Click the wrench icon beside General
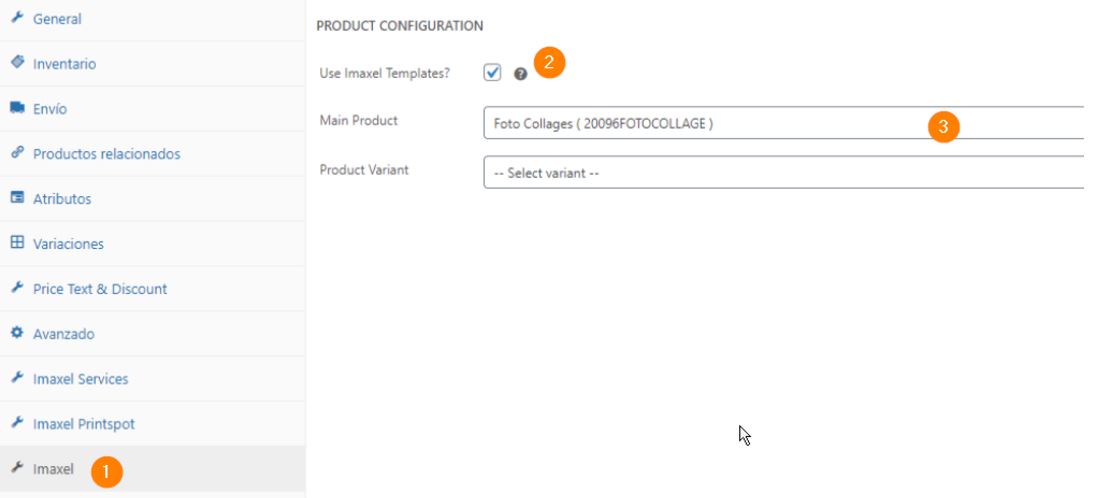1105x498 pixels. [x=17, y=19]
